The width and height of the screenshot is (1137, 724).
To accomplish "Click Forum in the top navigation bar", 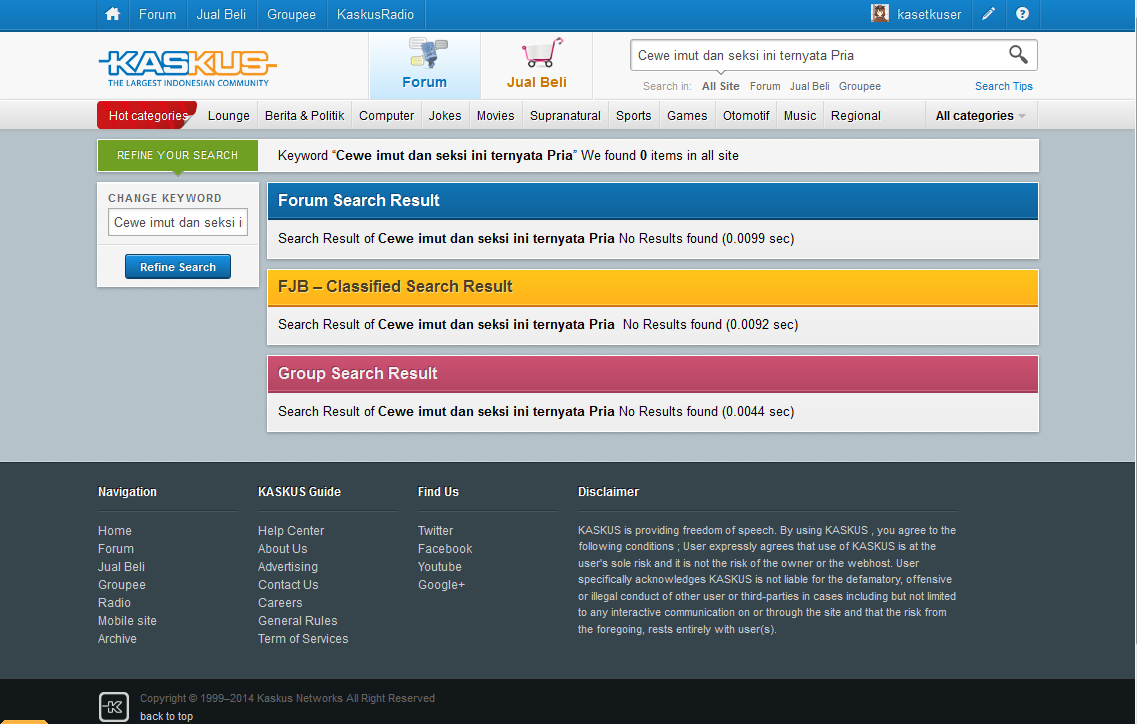I will [x=157, y=14].
